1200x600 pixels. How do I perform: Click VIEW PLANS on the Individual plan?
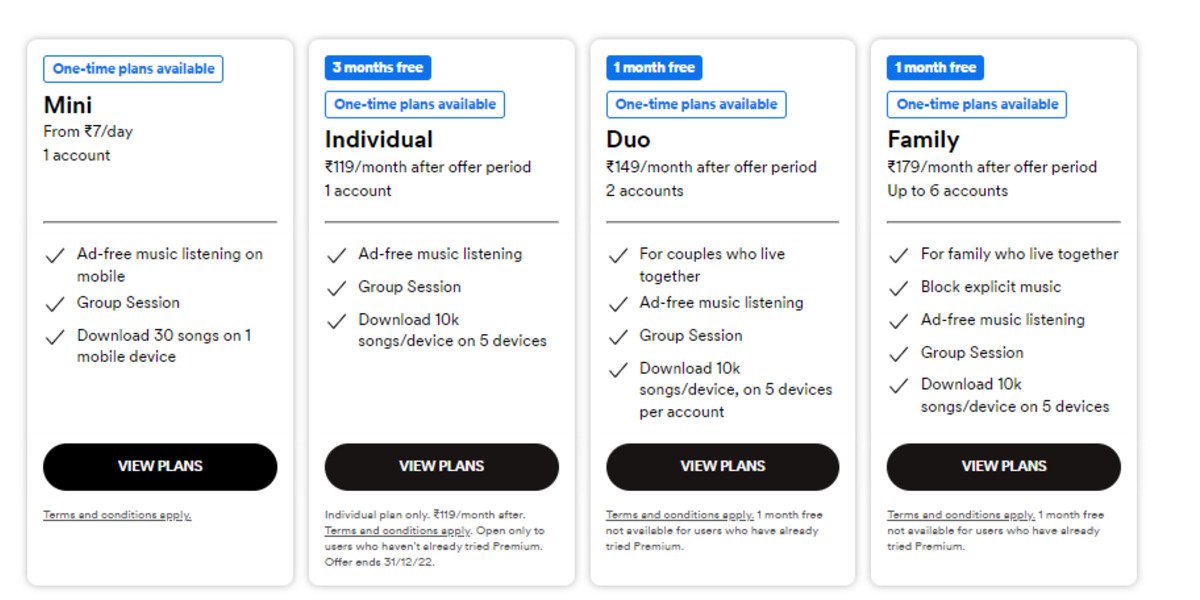click(441, 466)
